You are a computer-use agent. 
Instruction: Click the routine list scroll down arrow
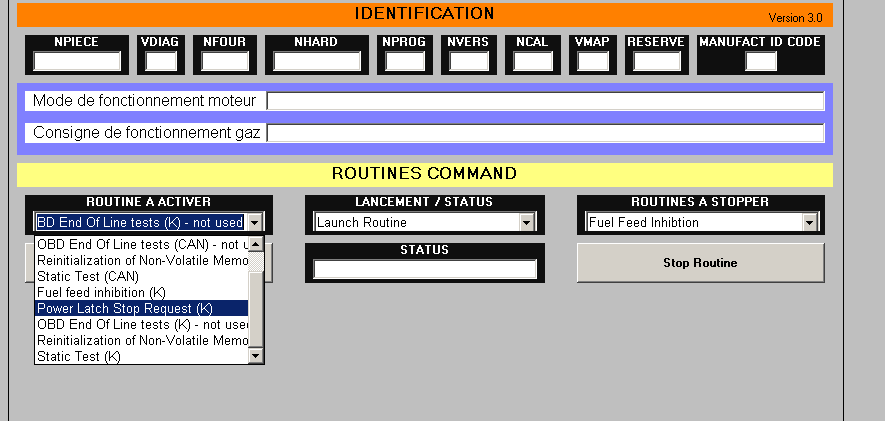coord(255,356)
